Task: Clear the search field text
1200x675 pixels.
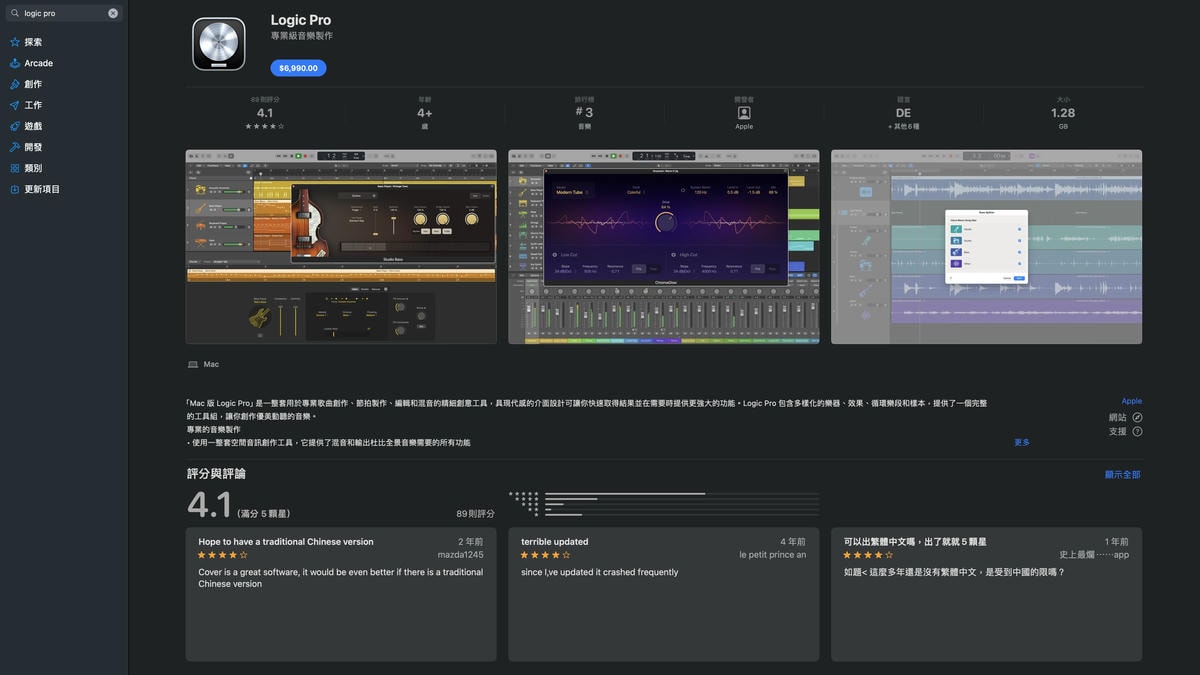Action: (113, 13)
